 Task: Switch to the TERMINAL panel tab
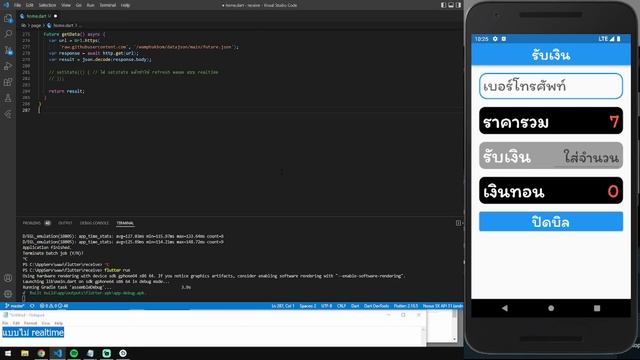pyautogui.click(x=125, y=223)
